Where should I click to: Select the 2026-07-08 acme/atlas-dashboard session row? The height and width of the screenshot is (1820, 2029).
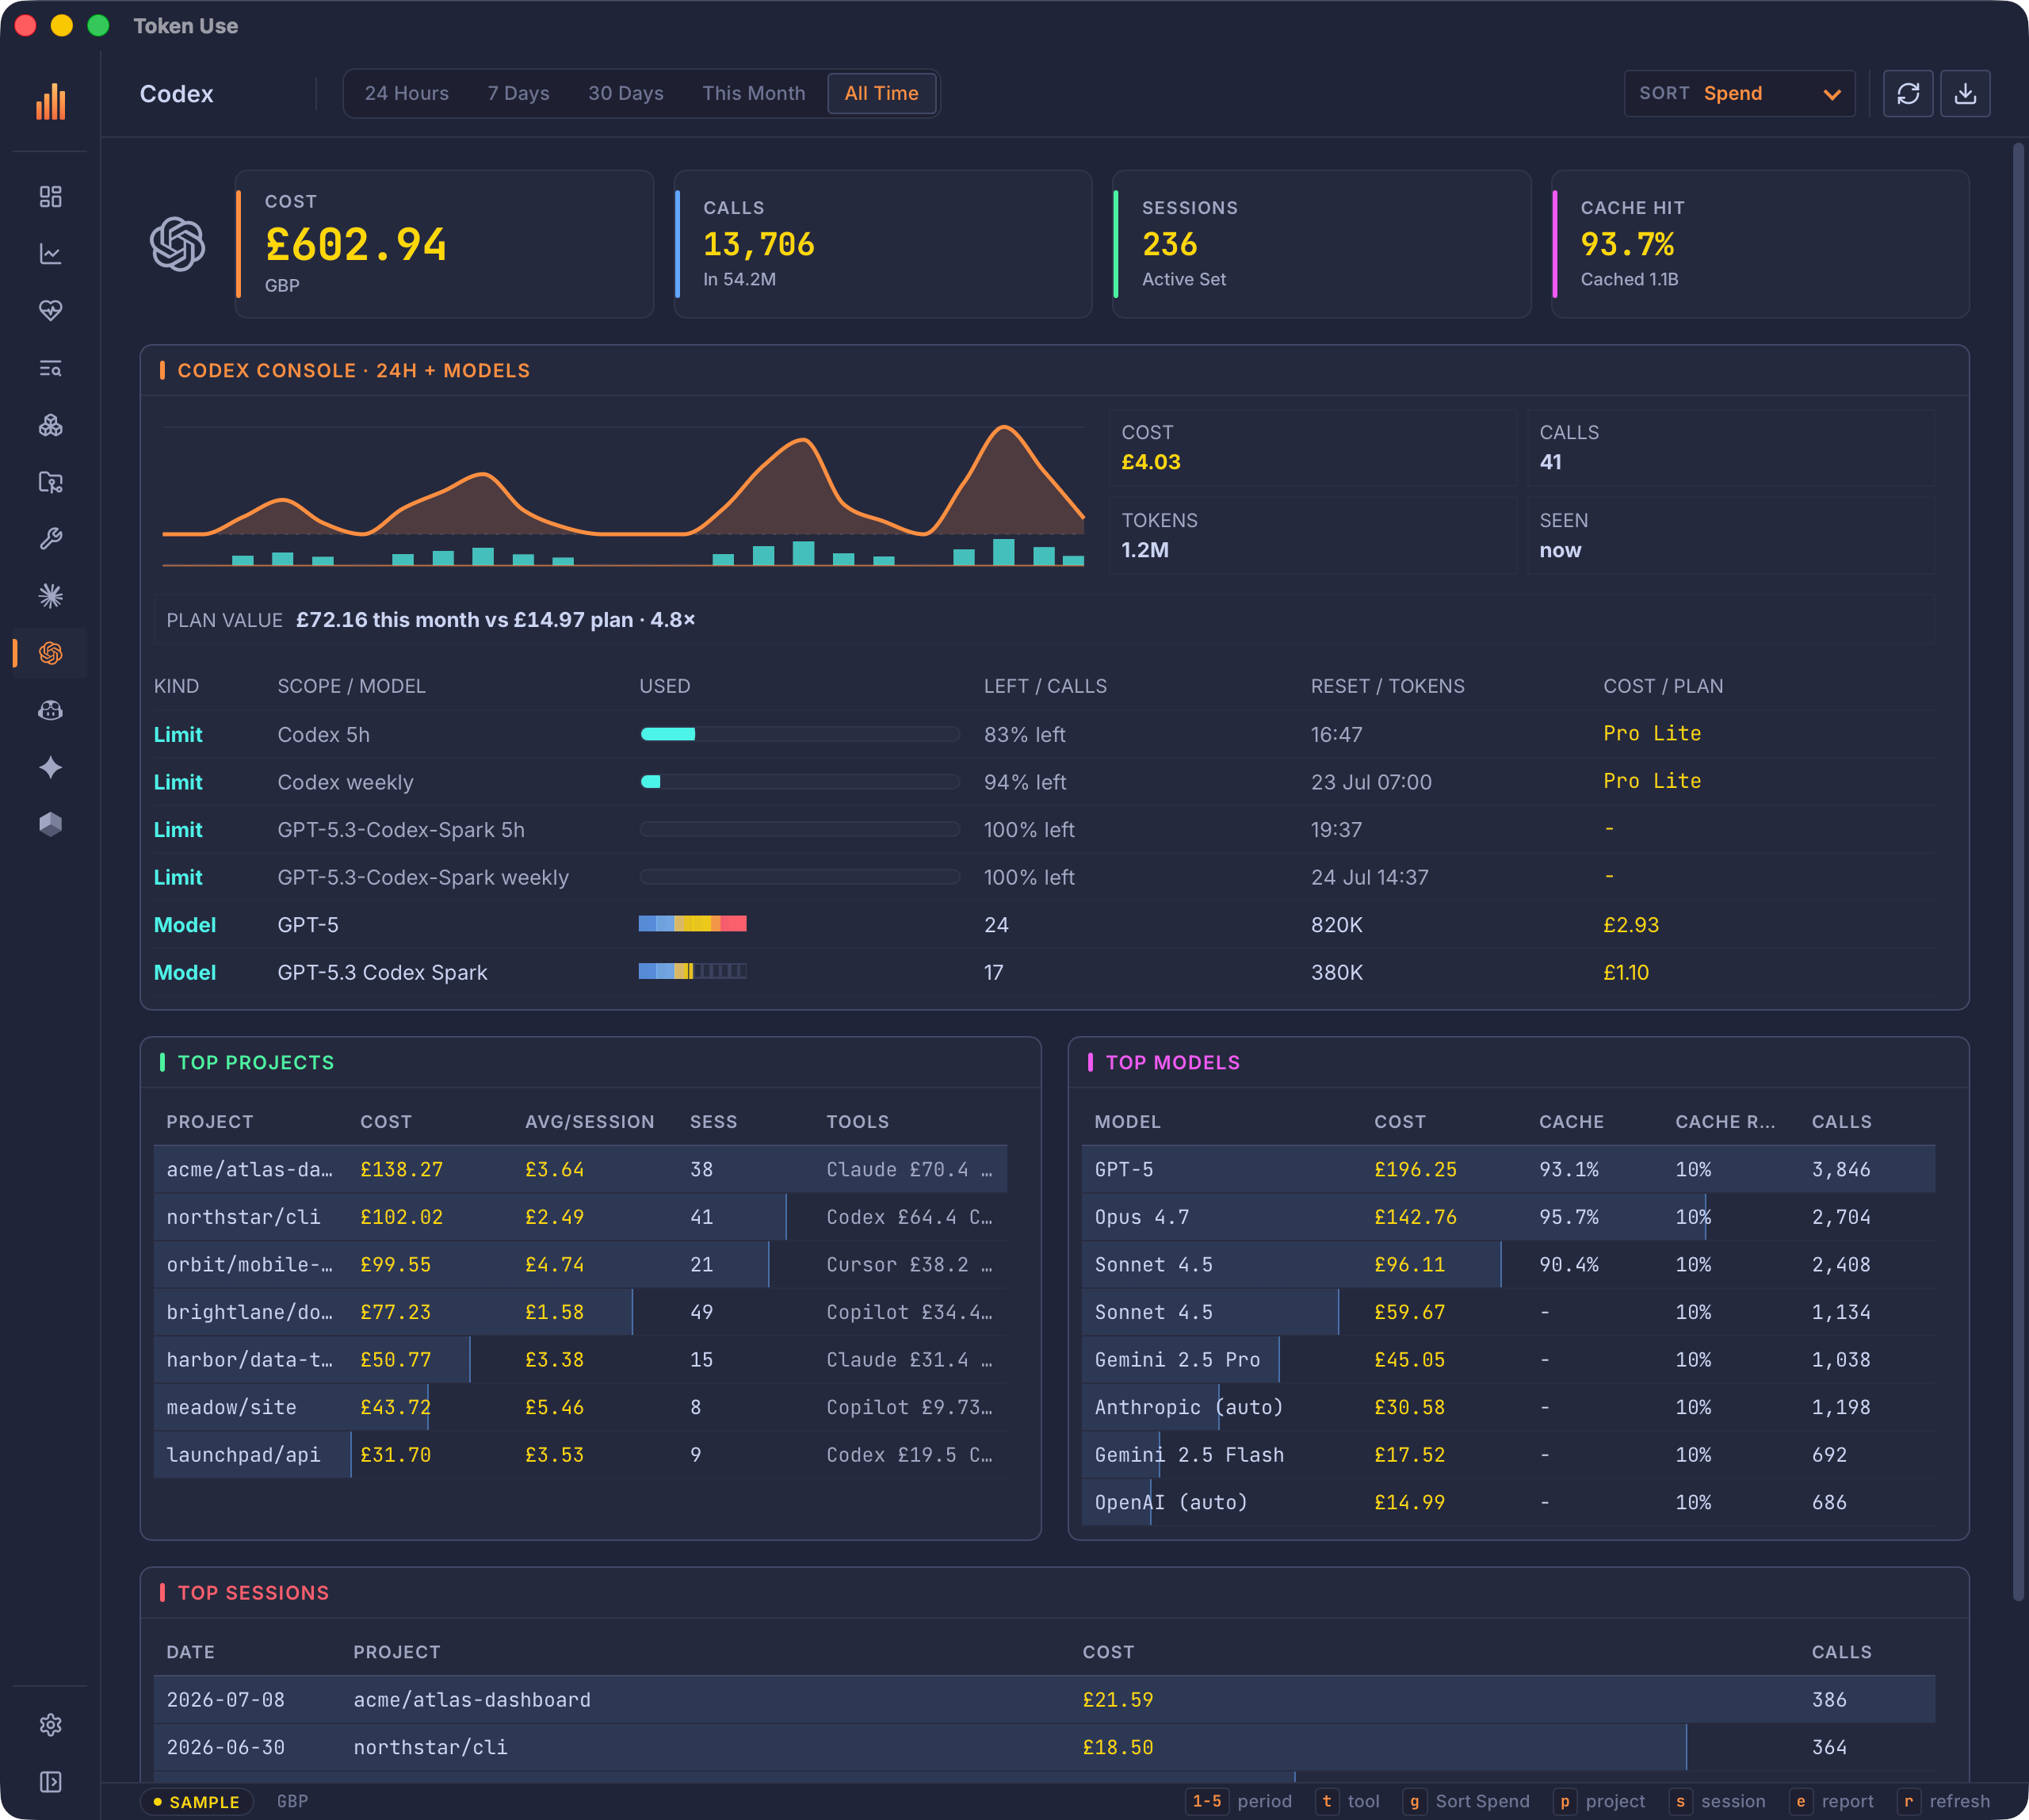[1044, 1699]
